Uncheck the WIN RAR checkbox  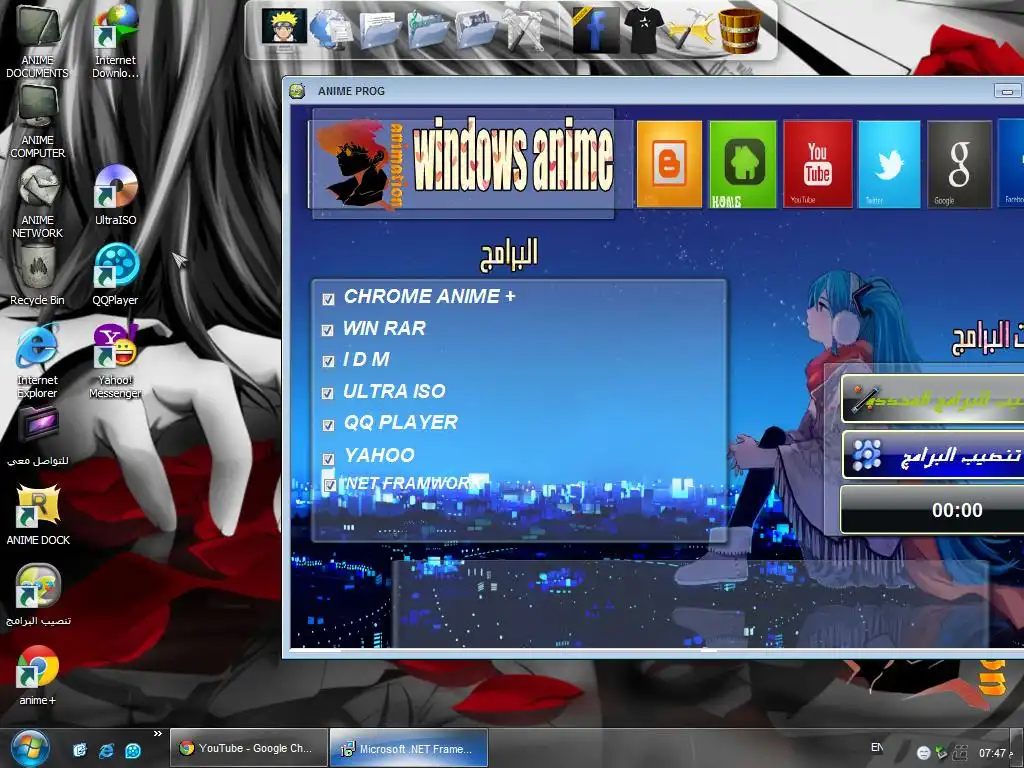328,330
